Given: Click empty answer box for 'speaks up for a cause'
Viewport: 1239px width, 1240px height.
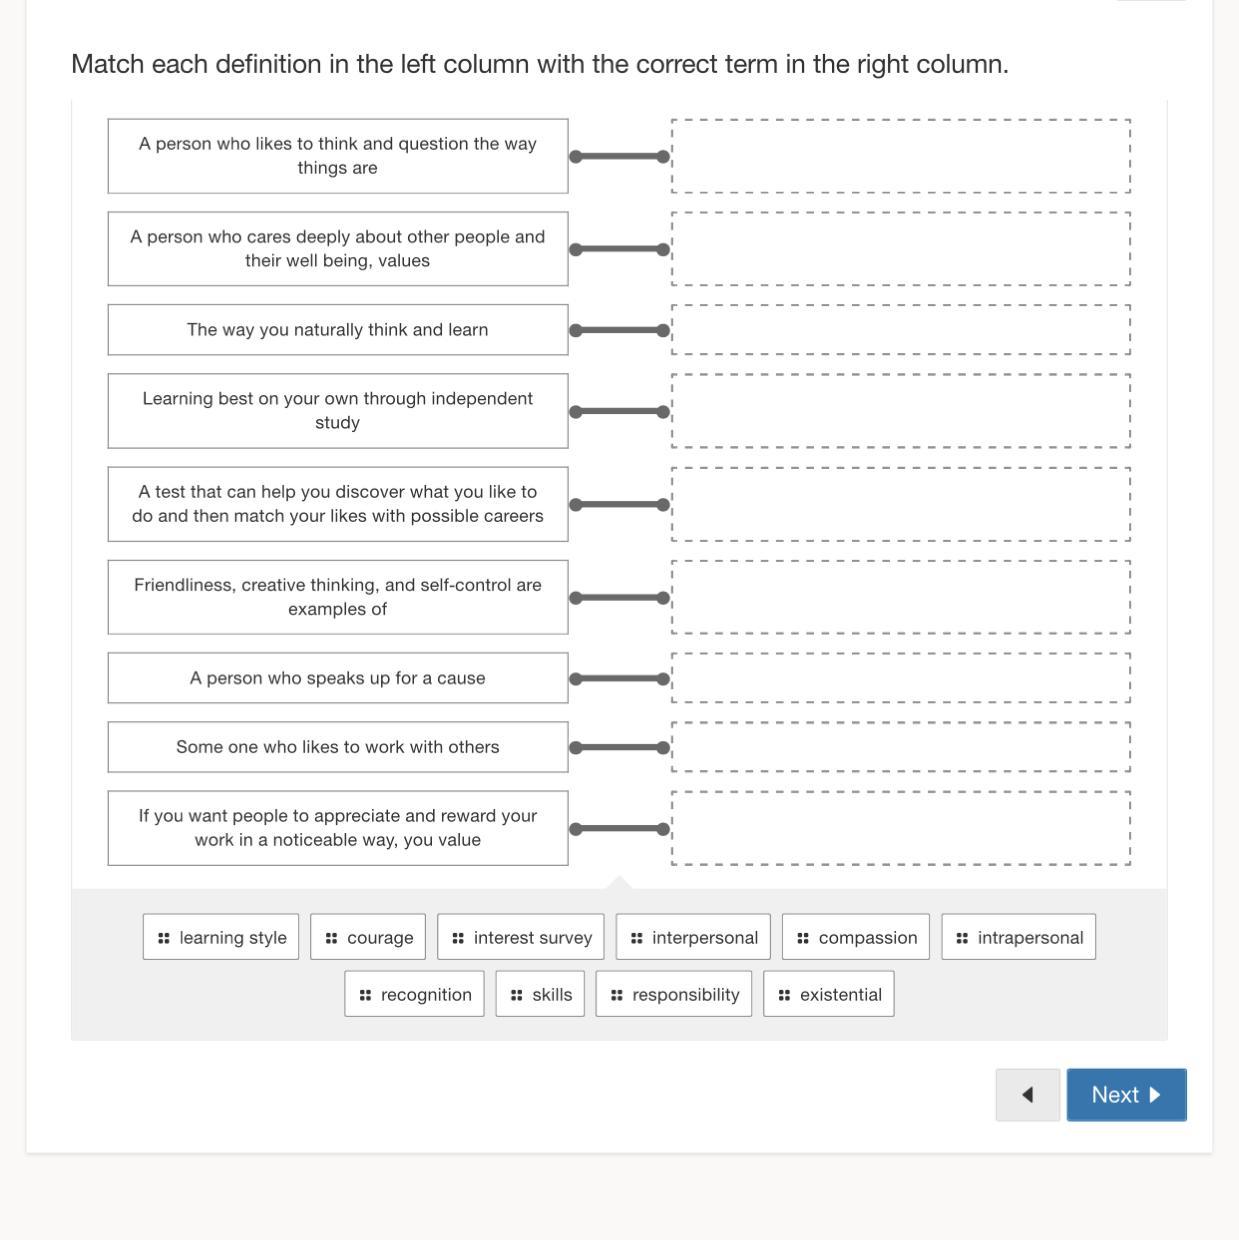Looking at the screenshot, I should (x=901, y=678).
